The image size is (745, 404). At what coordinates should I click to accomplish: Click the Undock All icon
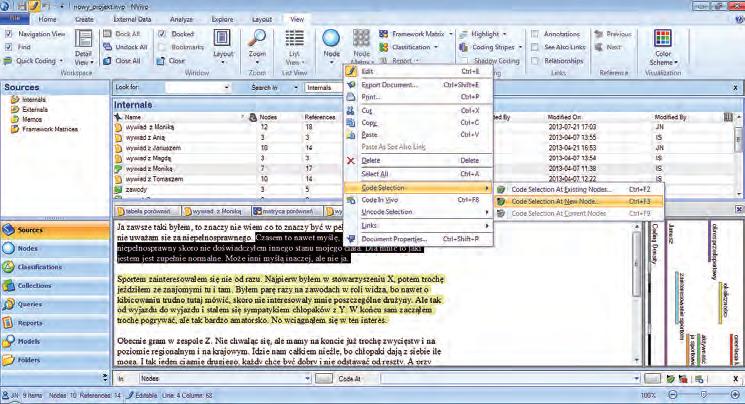[x=107, y=47]
